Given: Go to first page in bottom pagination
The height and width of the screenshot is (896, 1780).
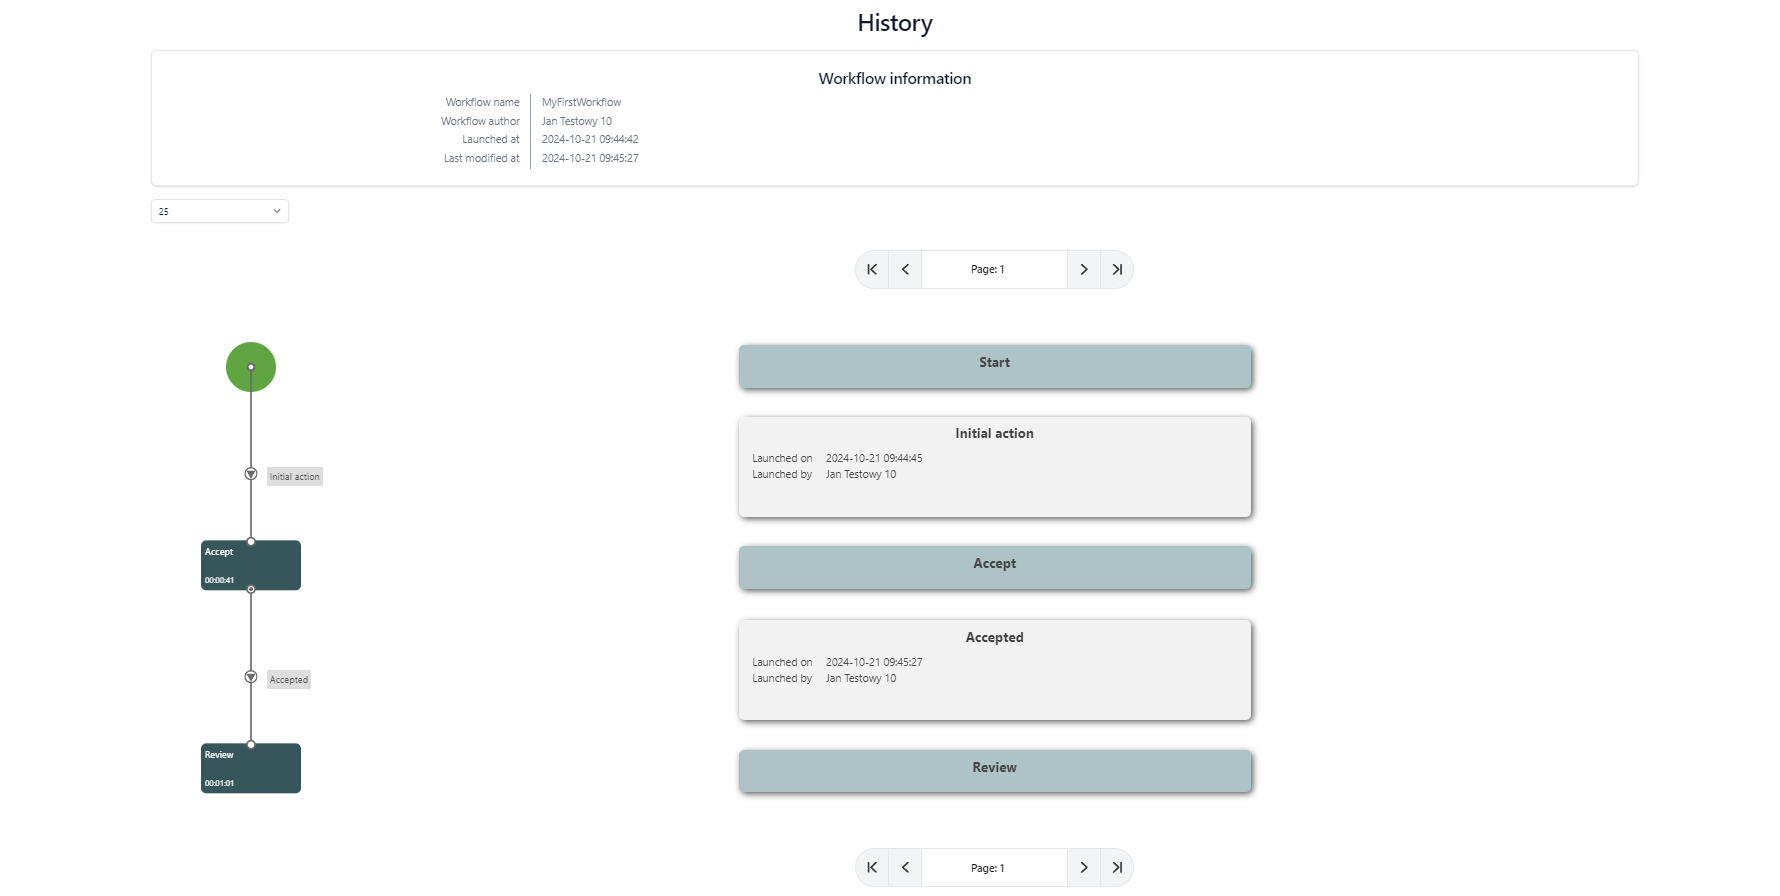Looking at the screenshot, I should [x=872, y=868].
